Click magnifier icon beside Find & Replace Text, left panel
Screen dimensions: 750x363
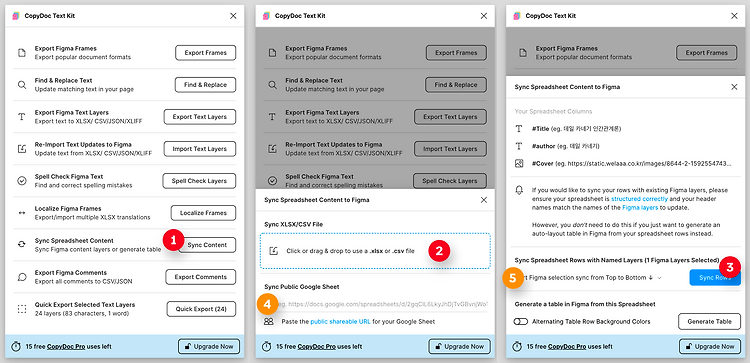click(x=22, y=85)
